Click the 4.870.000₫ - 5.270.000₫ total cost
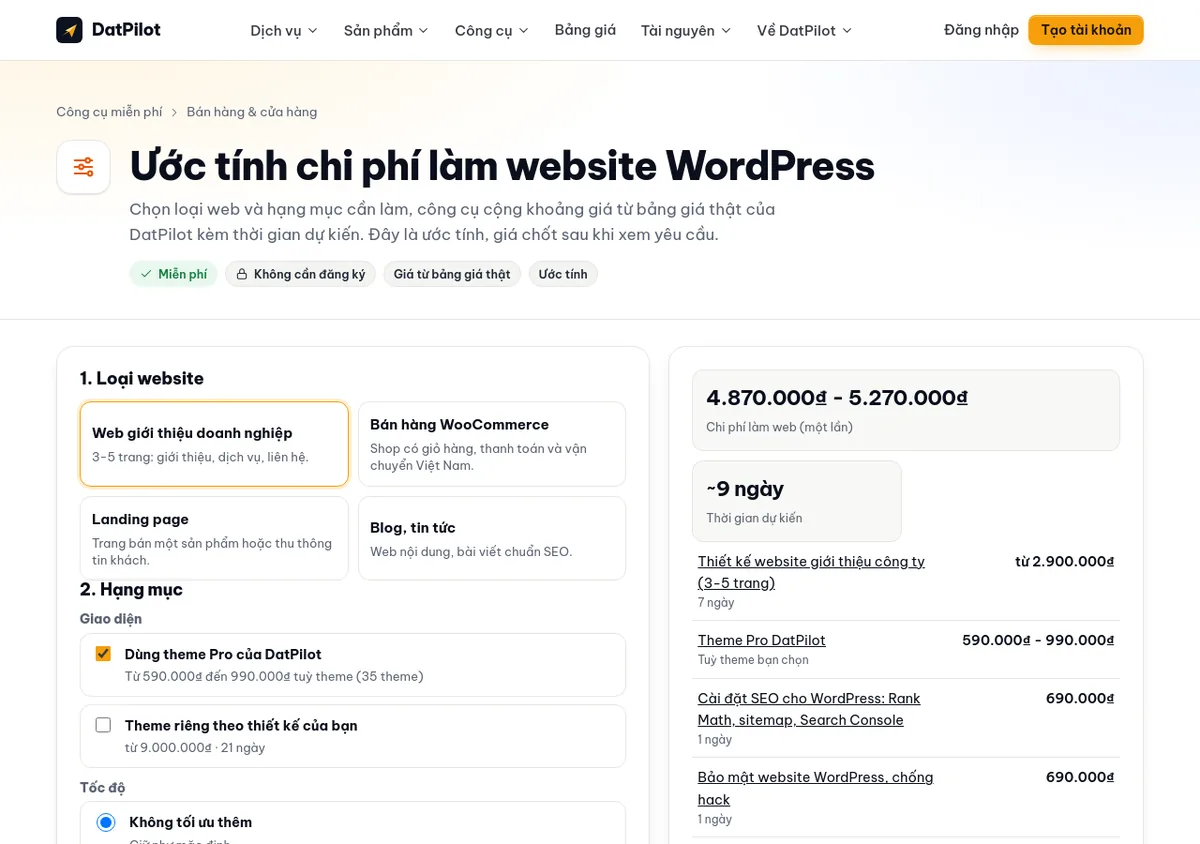 (x=837, y=398)
